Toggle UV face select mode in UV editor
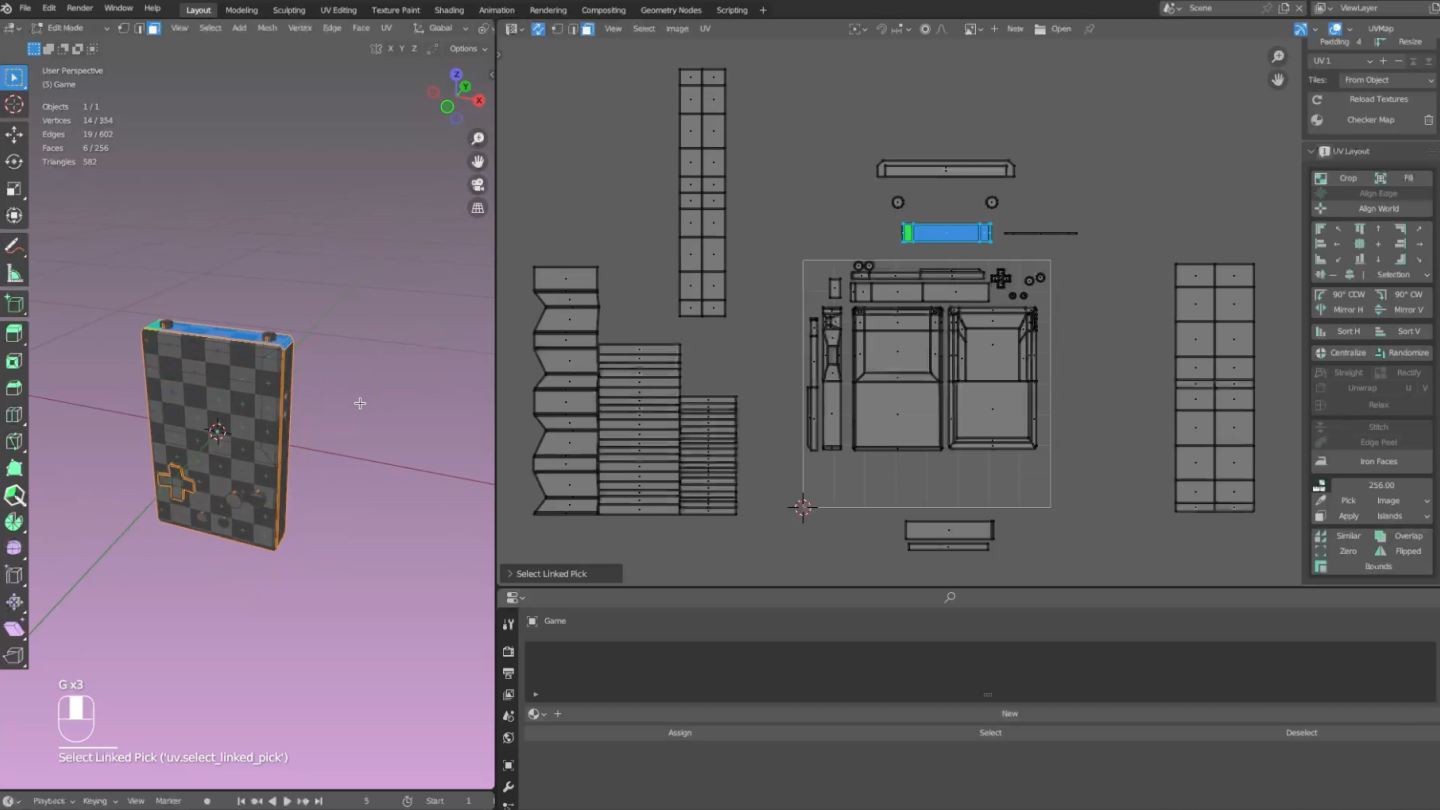Image resolution: width=1440 pixels, height=810 pixels. click(x=588, y=29)
